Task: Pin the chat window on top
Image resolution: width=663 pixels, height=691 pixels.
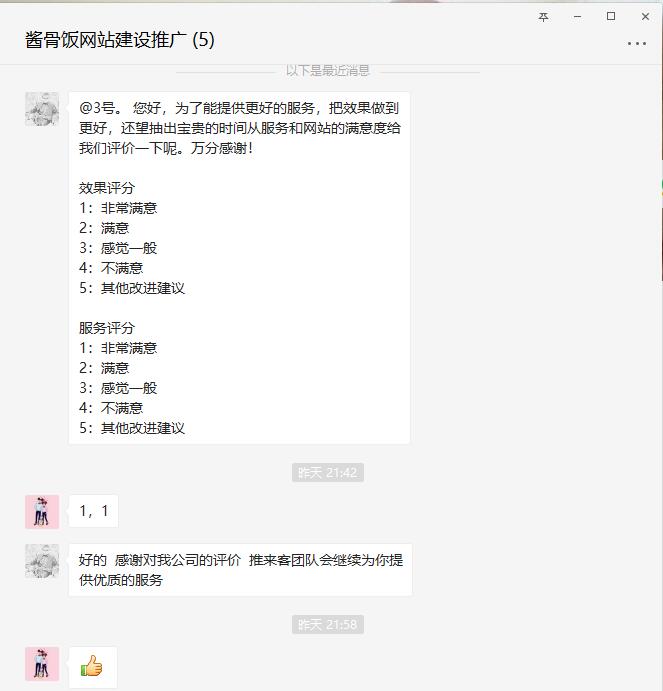Action: (x=543, y=17)
